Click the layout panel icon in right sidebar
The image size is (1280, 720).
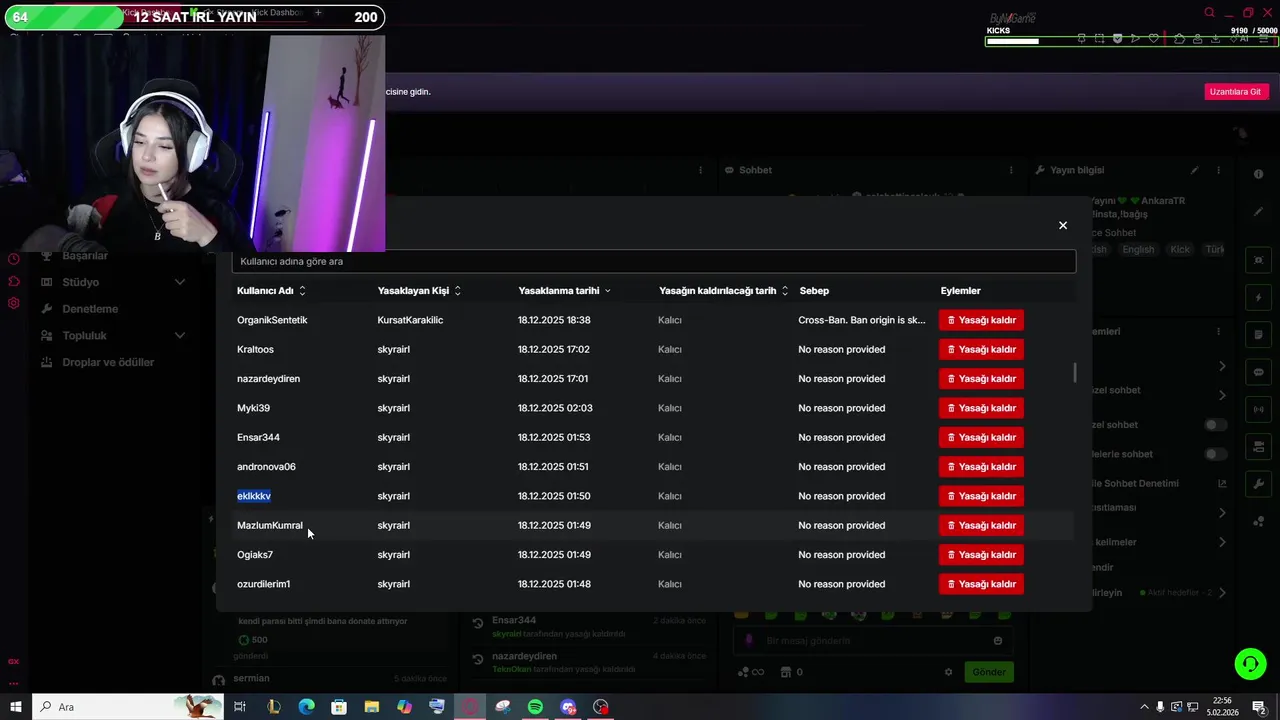1259,446
